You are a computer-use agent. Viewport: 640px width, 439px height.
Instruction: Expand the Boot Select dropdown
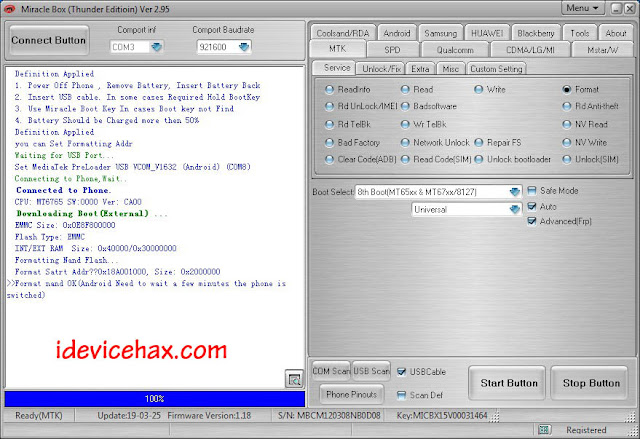pyautogui.click(x=515, y=192)
